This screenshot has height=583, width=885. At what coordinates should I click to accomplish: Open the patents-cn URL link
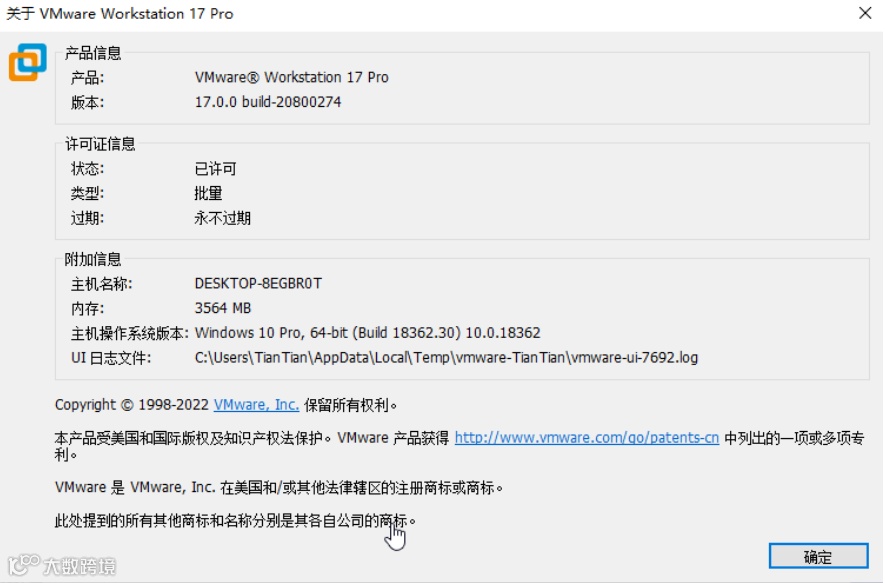click(x=586, y=437)
